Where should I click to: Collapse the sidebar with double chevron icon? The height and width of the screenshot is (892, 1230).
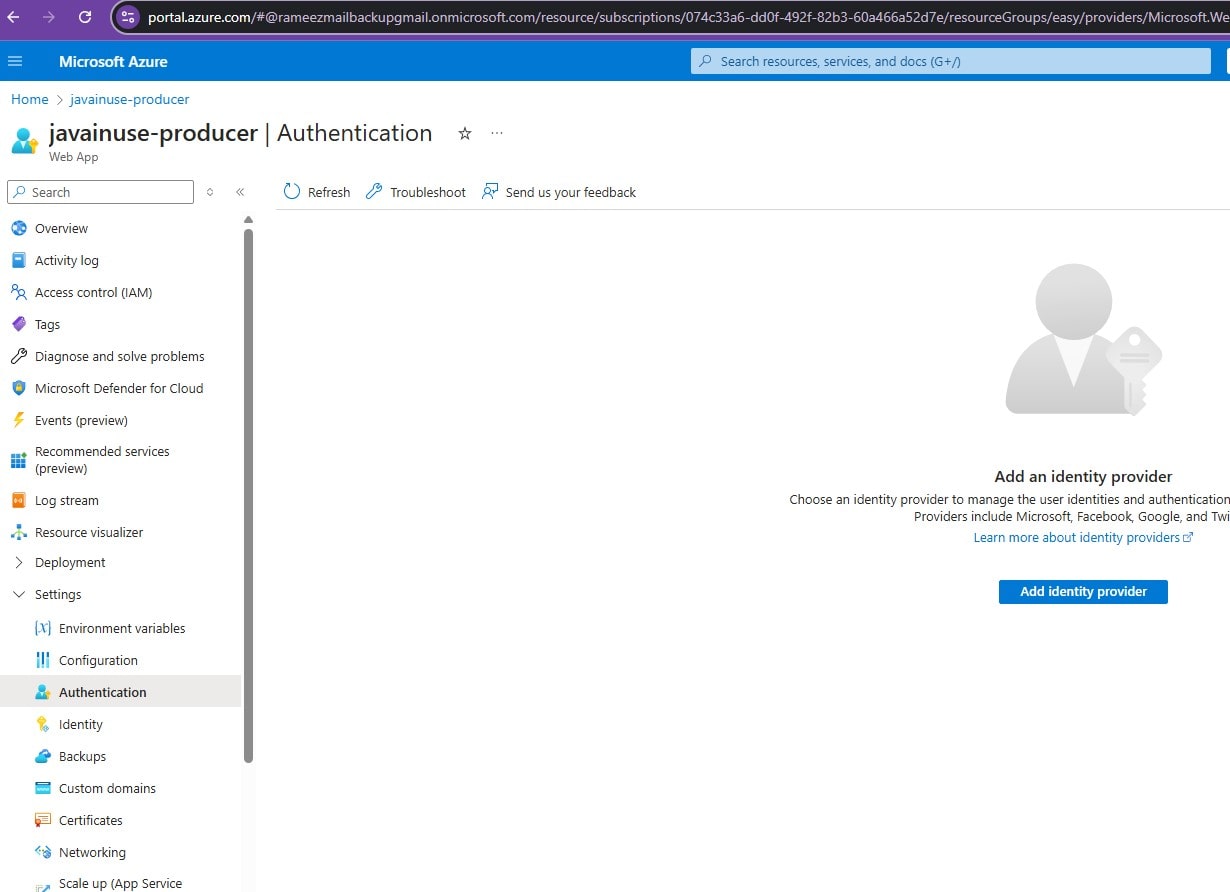click(240, 192)
